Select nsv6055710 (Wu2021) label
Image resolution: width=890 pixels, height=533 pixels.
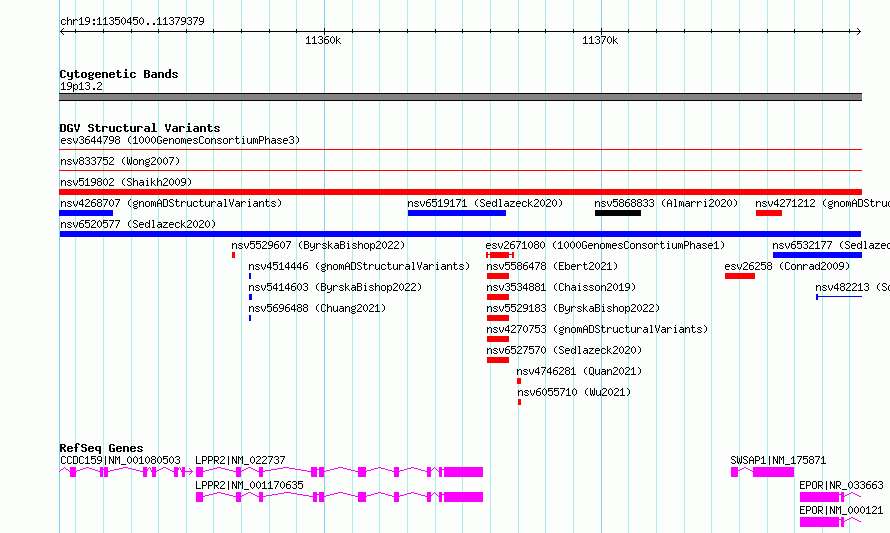574,392
